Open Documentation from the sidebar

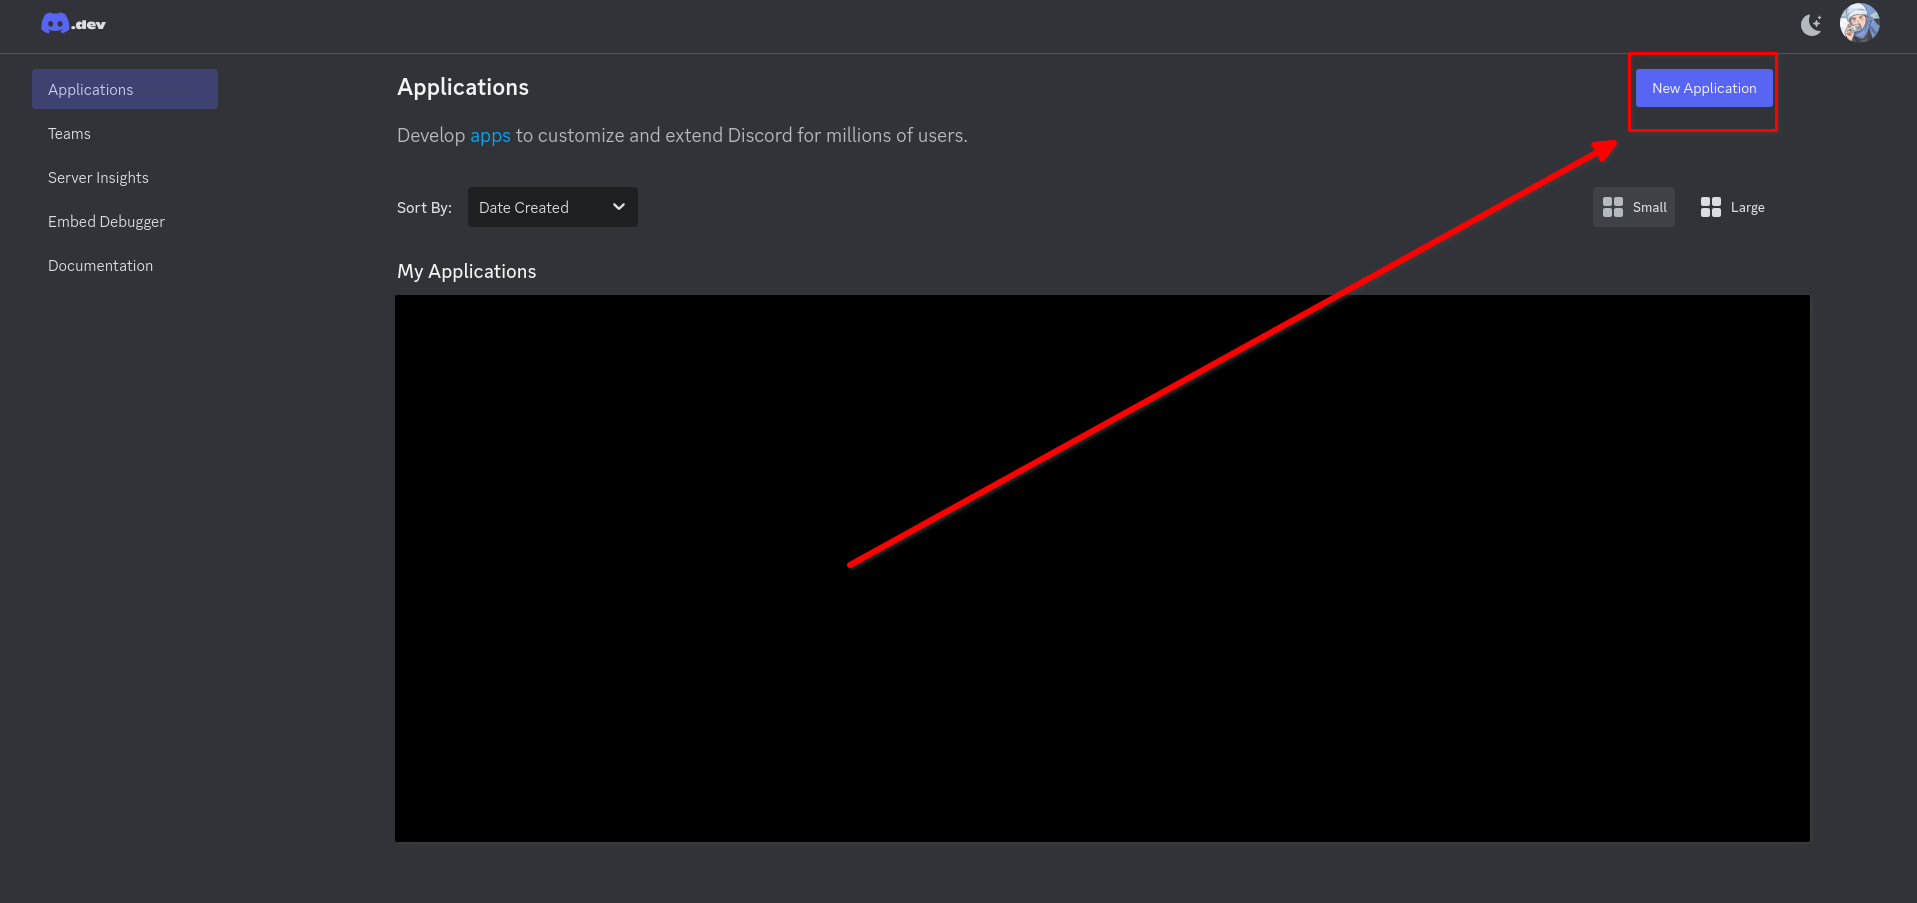tap(100, 266)
